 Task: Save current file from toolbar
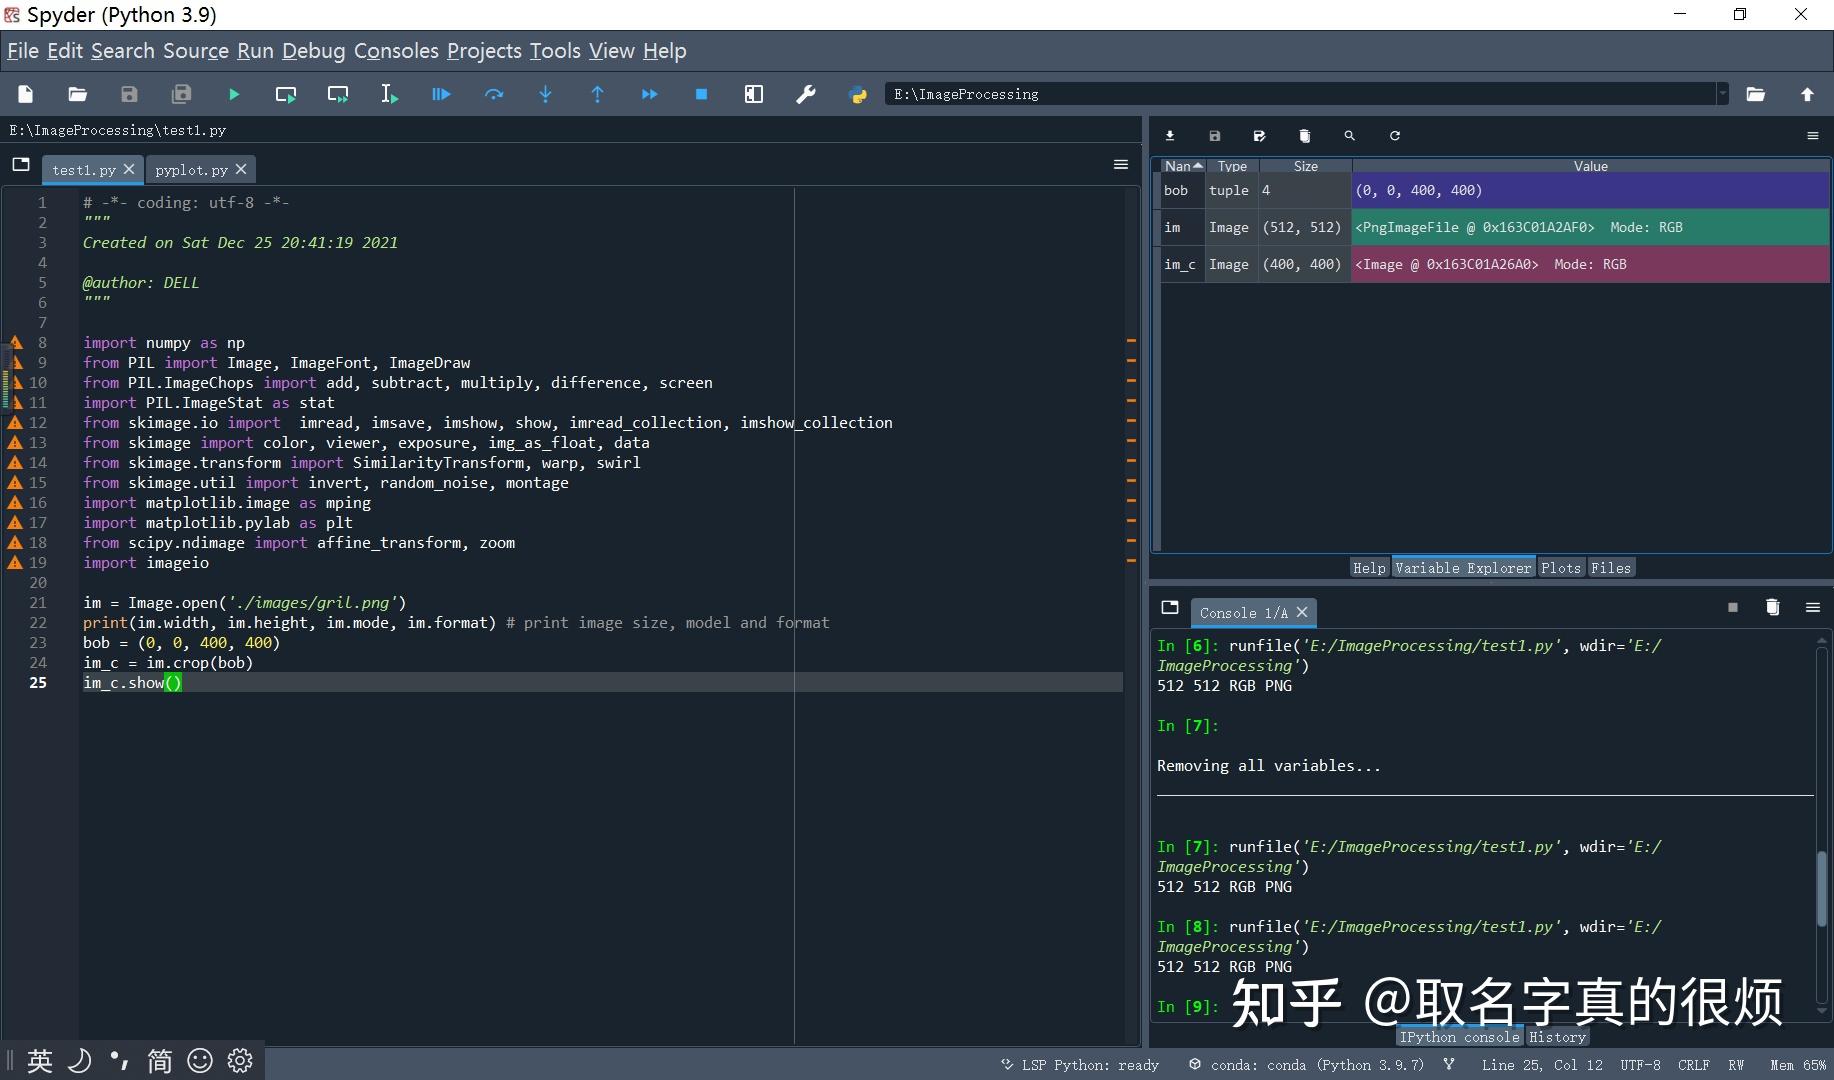129,94
